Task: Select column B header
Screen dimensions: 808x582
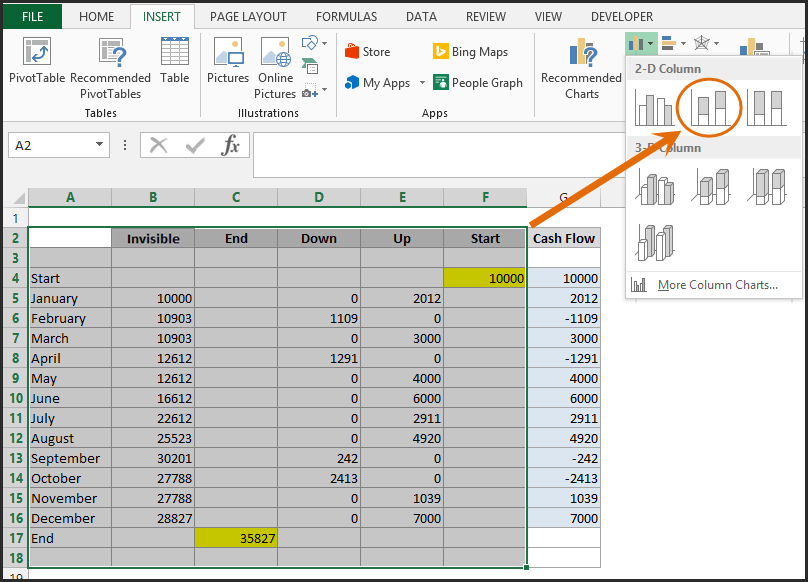Action: click(x=153, y=197)
